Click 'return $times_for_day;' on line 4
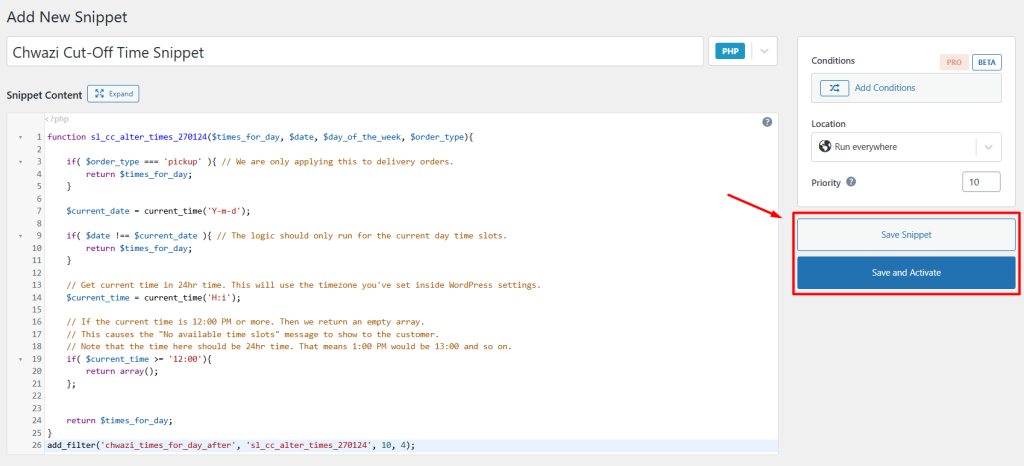1024x466 pixels. click(139, 174)
